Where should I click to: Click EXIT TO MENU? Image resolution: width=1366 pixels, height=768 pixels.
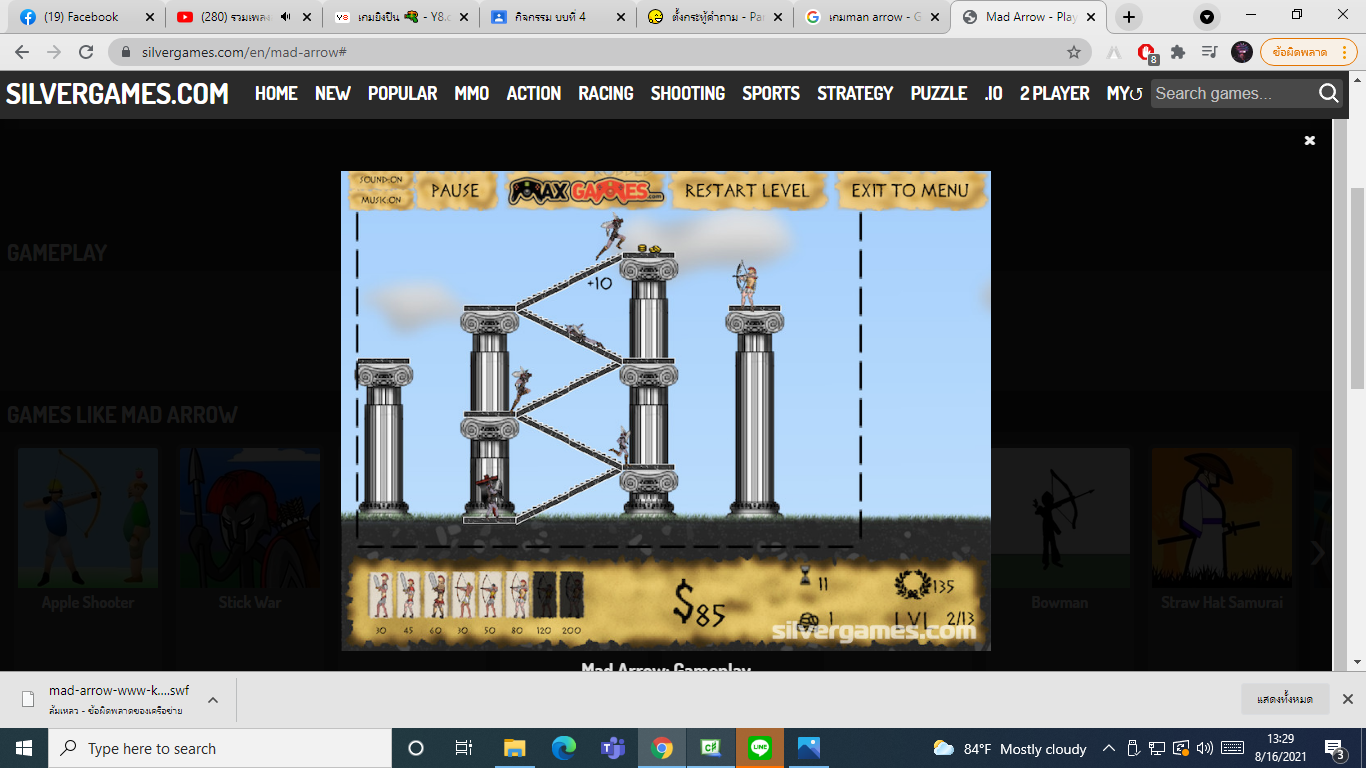[910, 190]
